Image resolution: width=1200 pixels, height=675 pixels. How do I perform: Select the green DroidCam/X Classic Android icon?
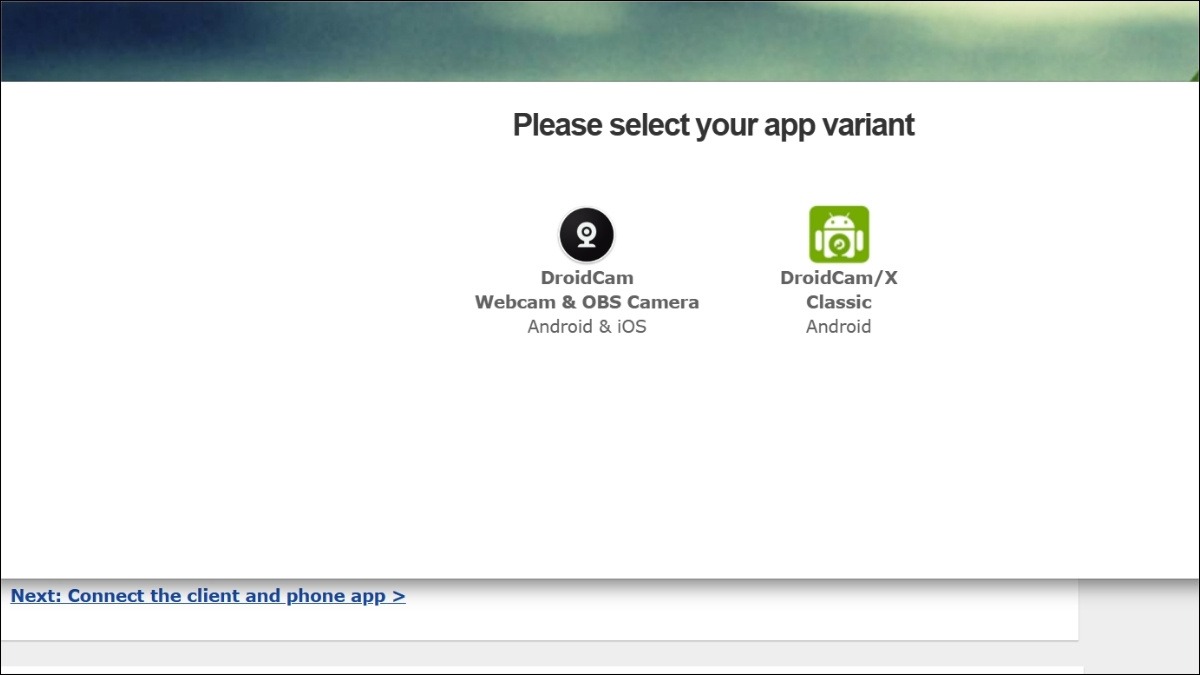coord(839,235)
